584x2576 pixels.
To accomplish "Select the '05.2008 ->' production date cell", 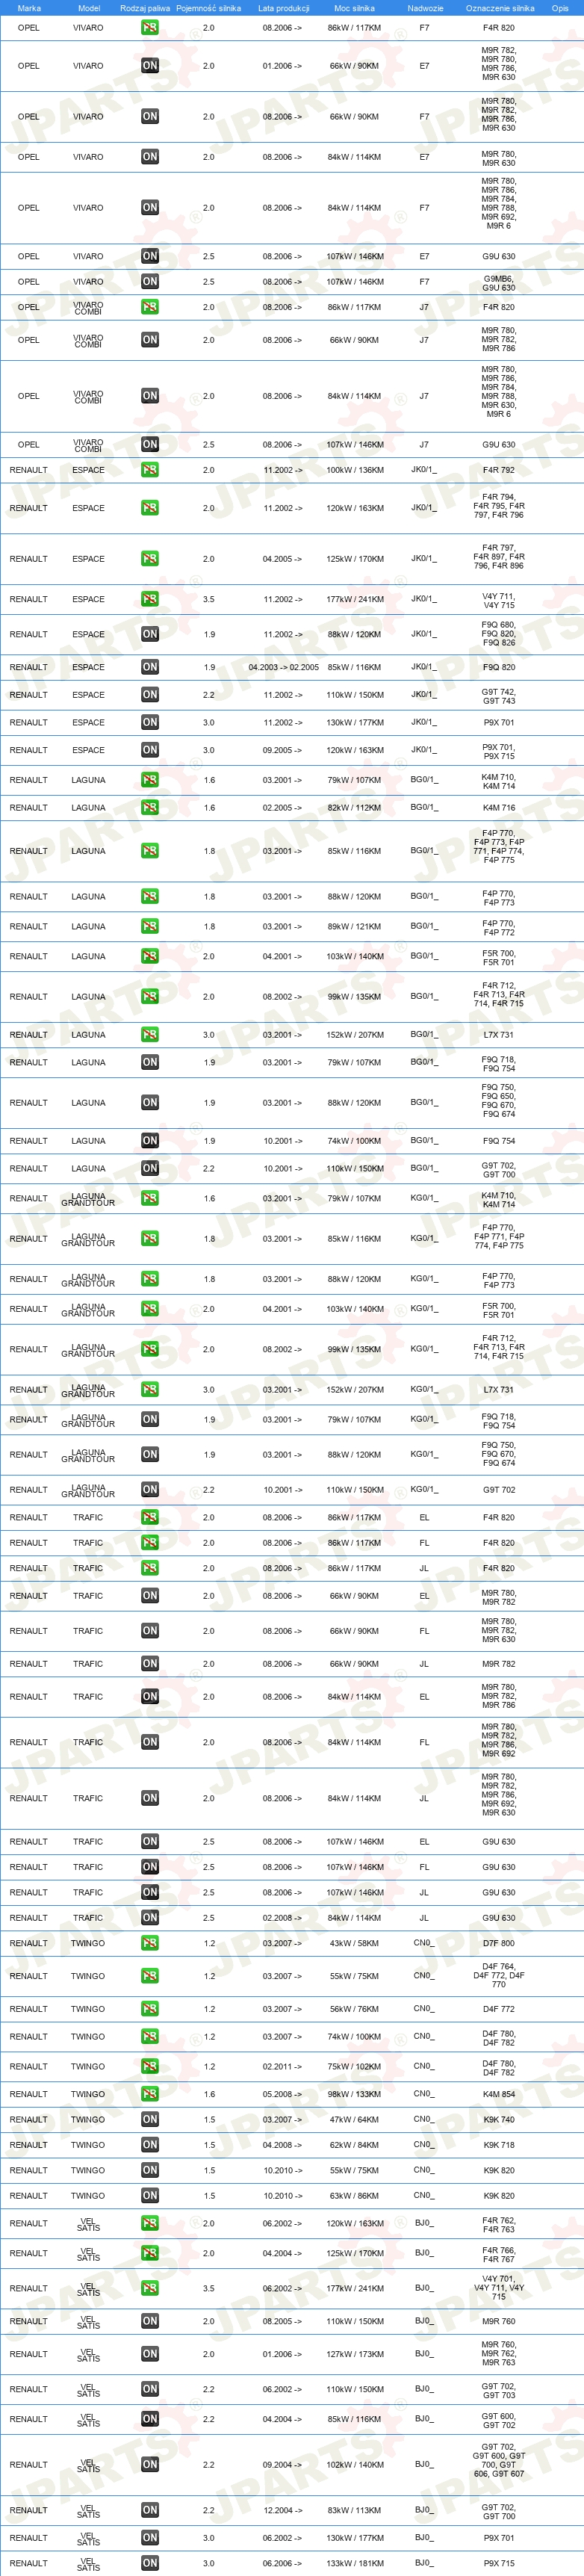I will pos(283,2094).
